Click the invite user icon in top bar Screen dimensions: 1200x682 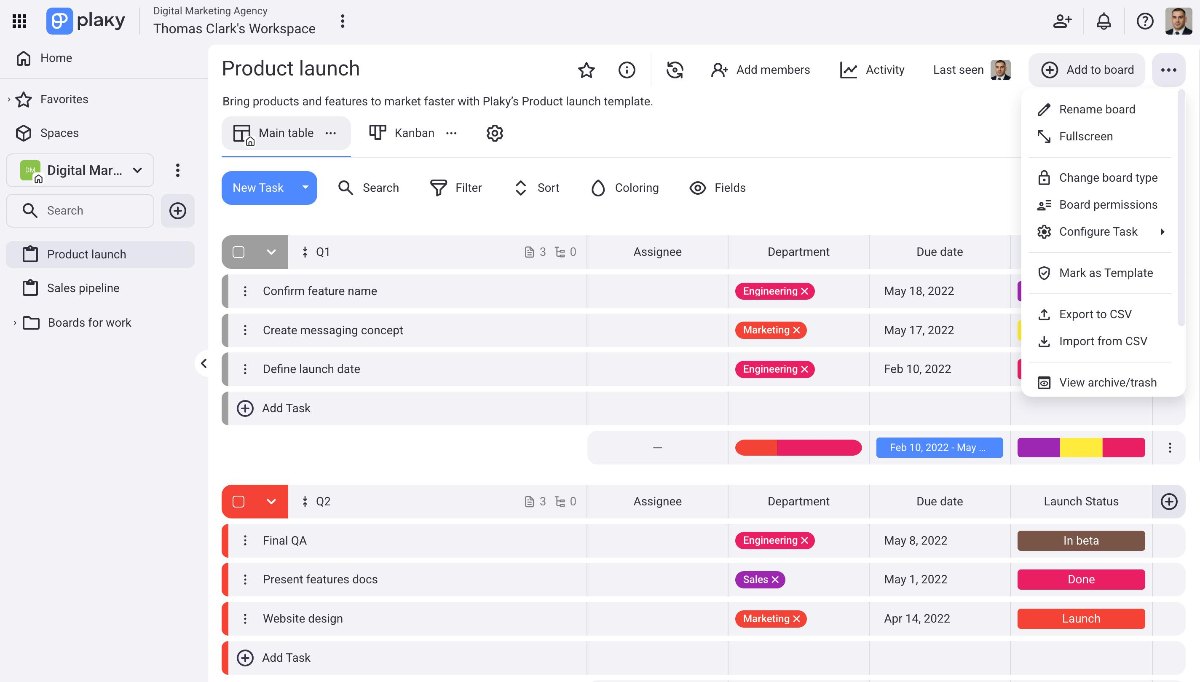(1062, 21)
